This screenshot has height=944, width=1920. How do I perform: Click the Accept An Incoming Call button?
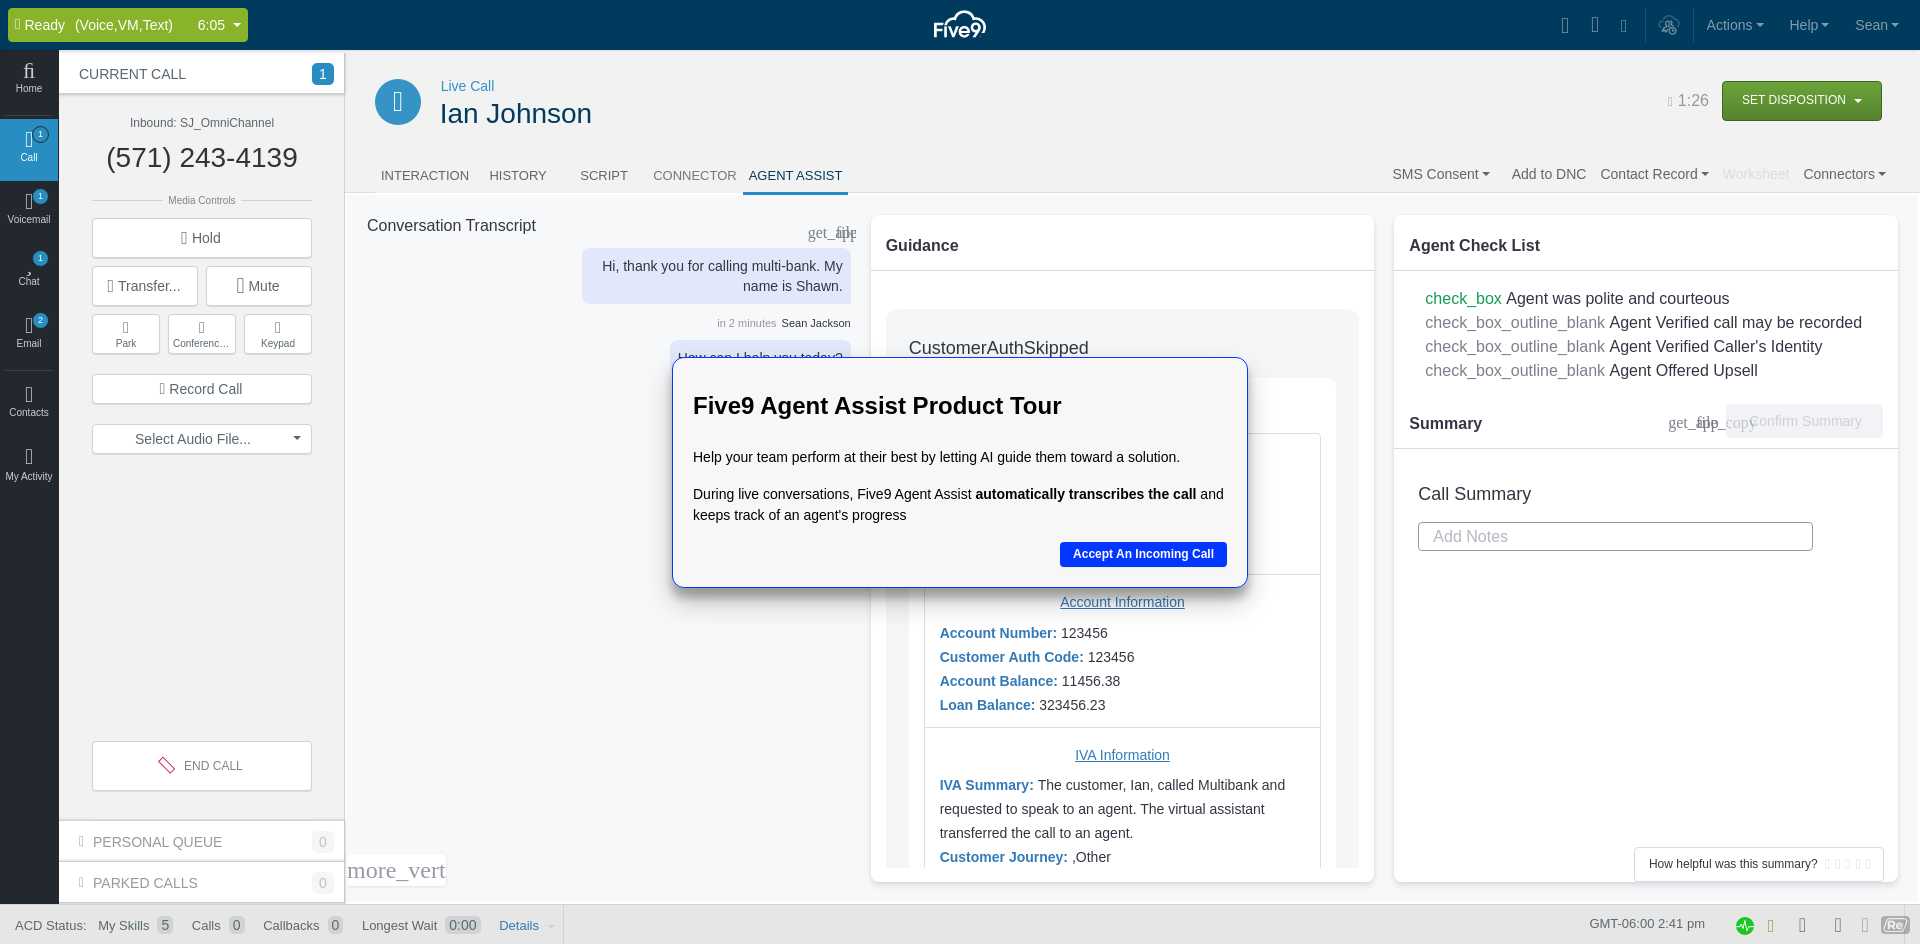[1143, 554]
